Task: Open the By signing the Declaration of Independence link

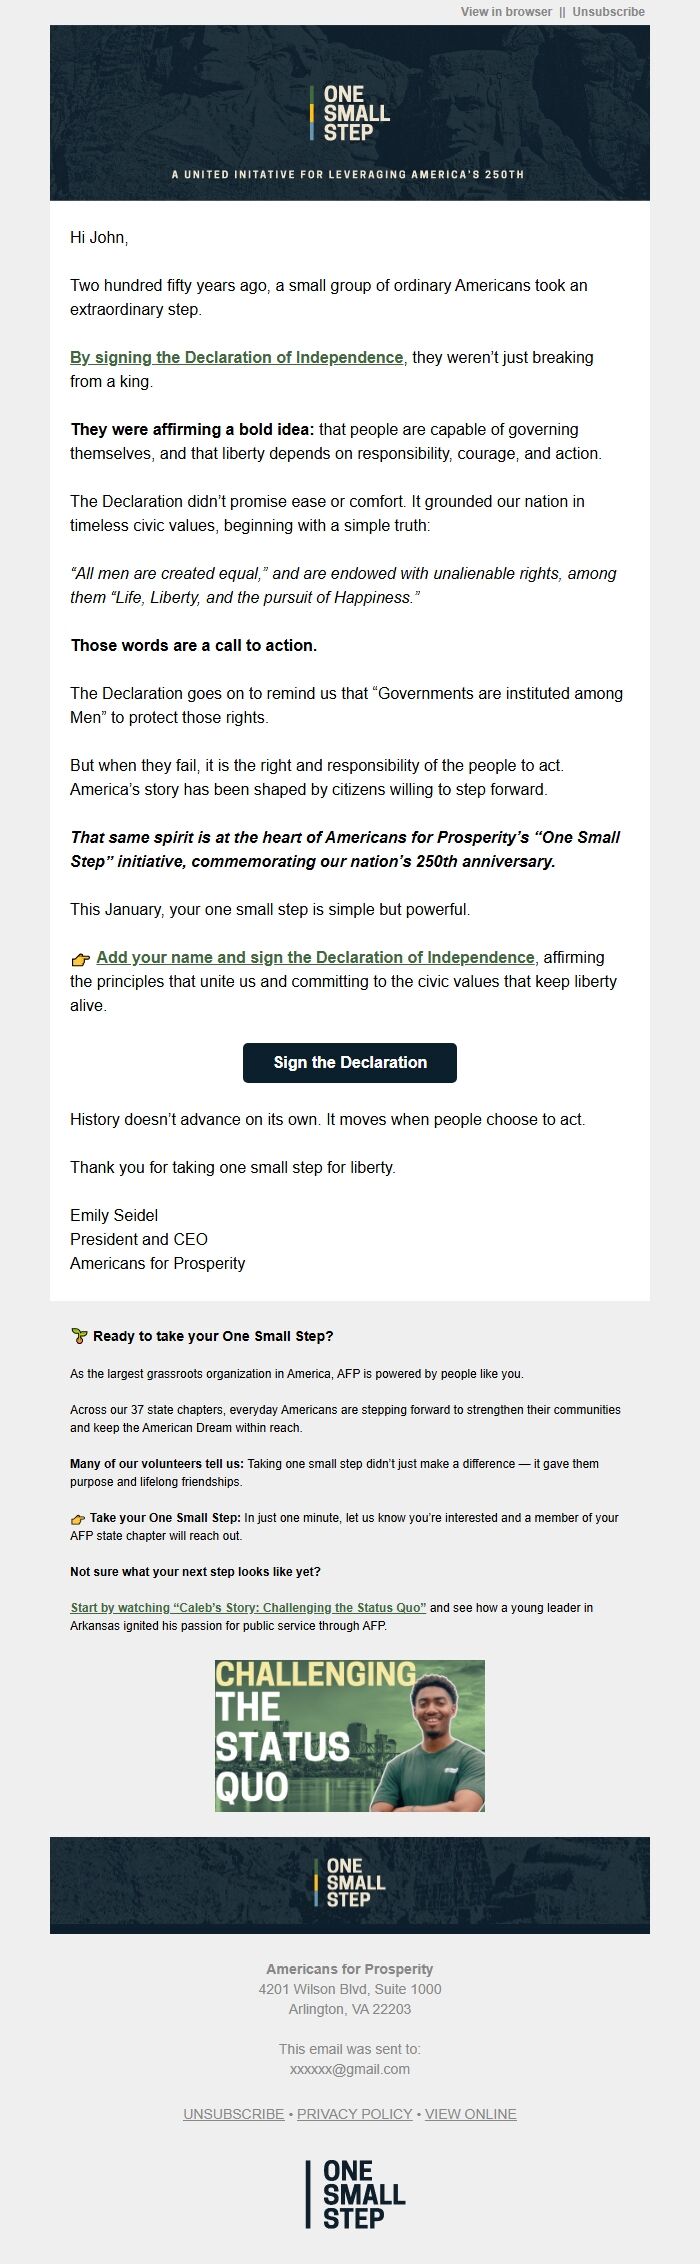Action: (236, 356)
